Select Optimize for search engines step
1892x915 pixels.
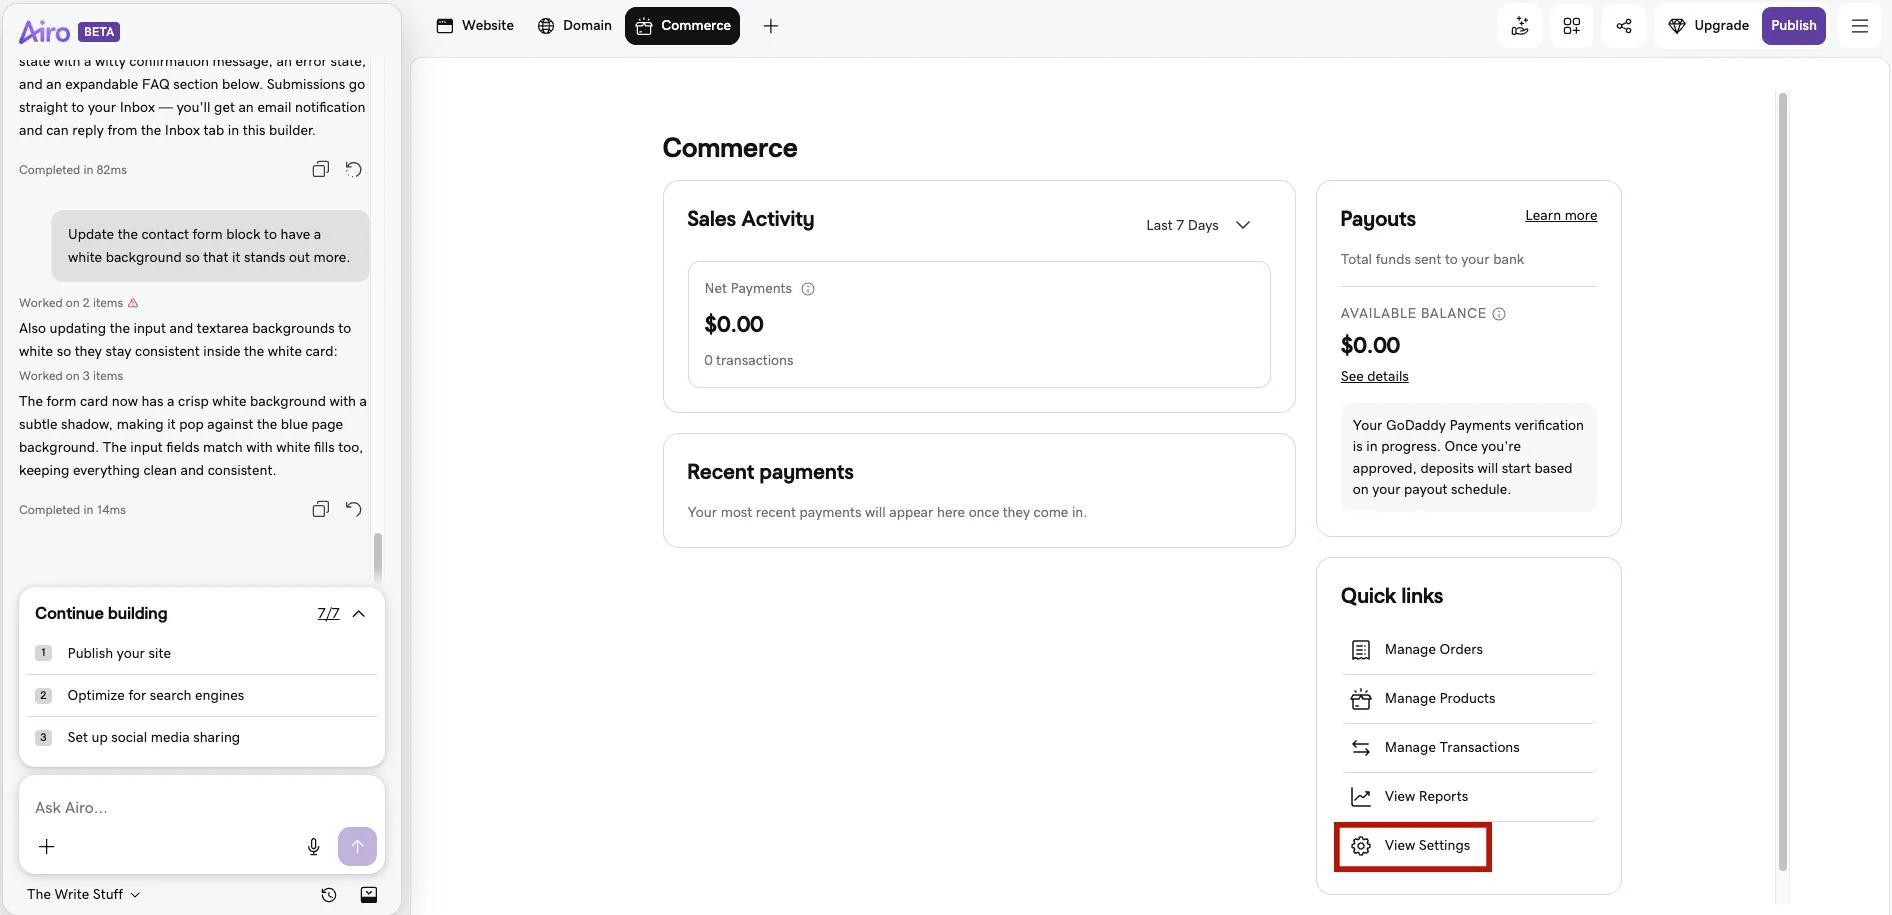(x=202, y=695)
